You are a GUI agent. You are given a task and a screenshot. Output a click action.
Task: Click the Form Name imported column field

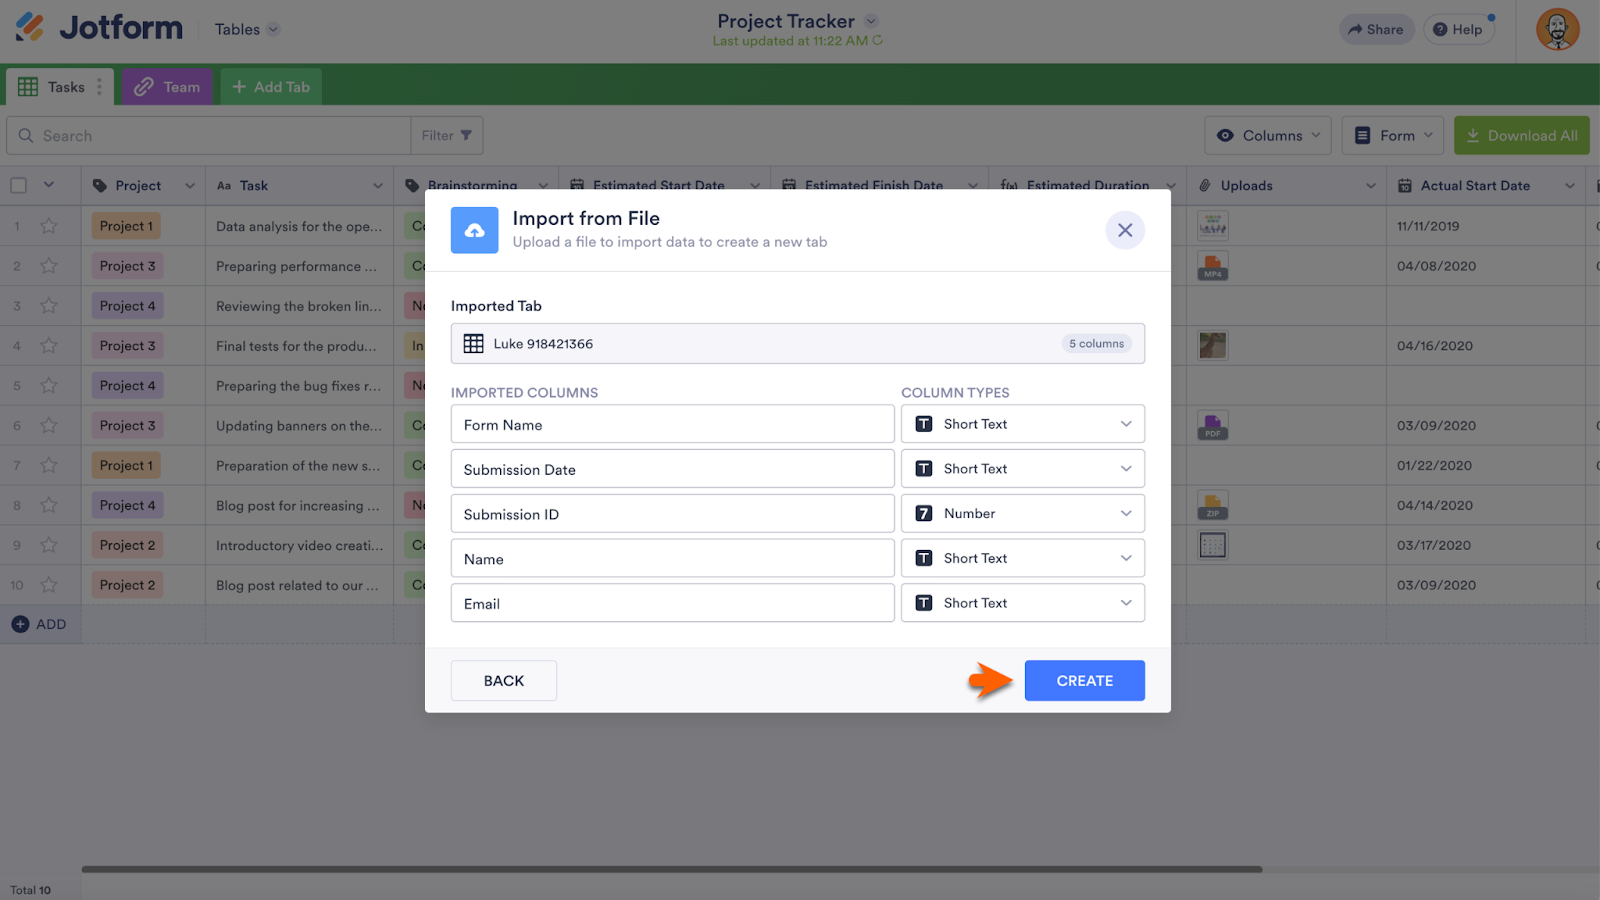tap(672, 425)
